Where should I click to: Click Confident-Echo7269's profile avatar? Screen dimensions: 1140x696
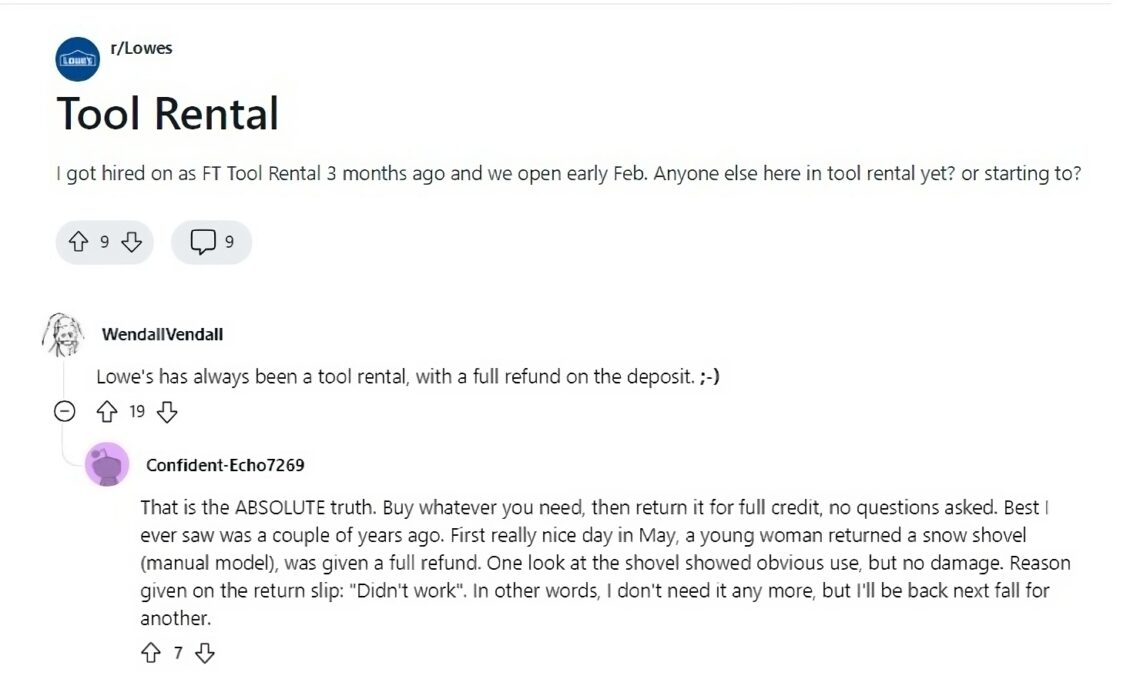pyautogui.click(x=107, y=465)
